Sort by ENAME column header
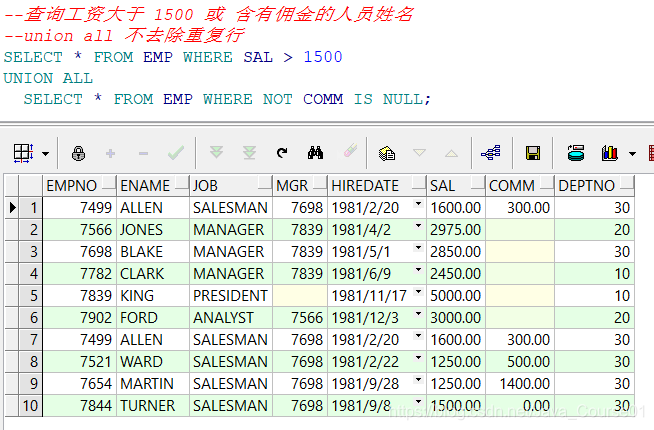The height and width of the screenshot is (430, 654). (x=153, y=186)
